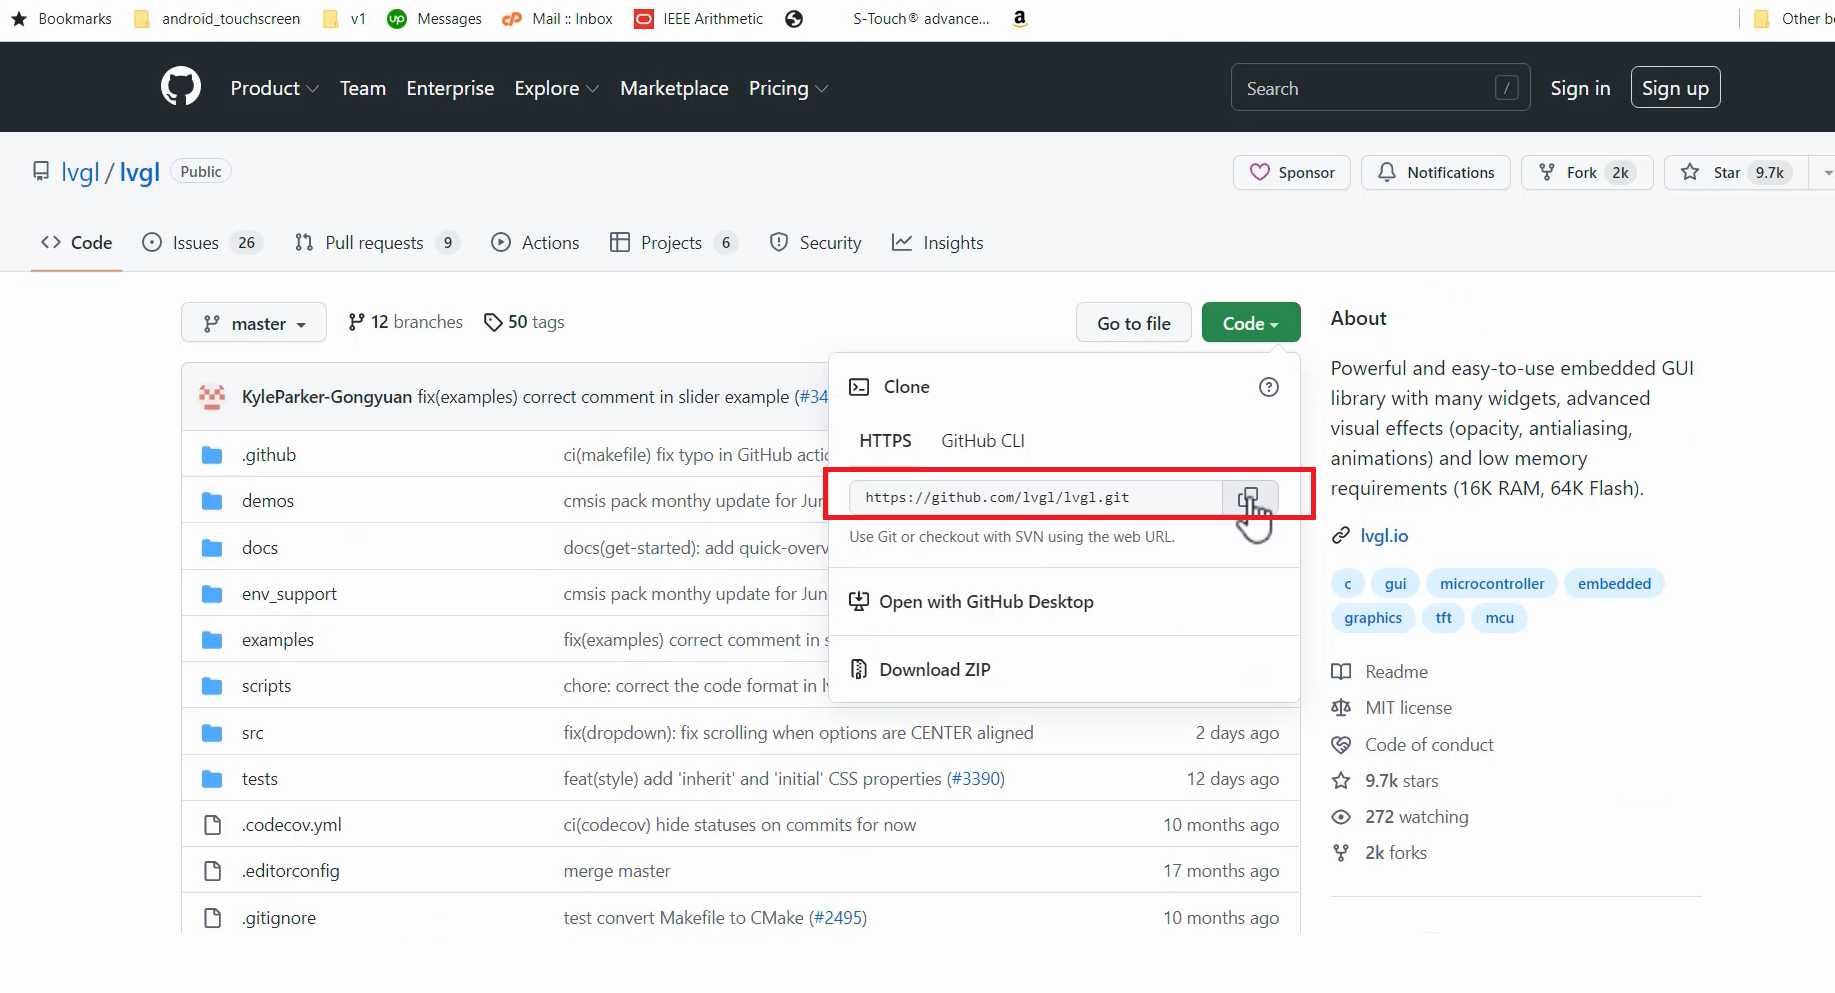This screenshot has height=993, width=1835.
Task: Open the IEEE Arithmetic bookmark
Action: tap(699, 19)
